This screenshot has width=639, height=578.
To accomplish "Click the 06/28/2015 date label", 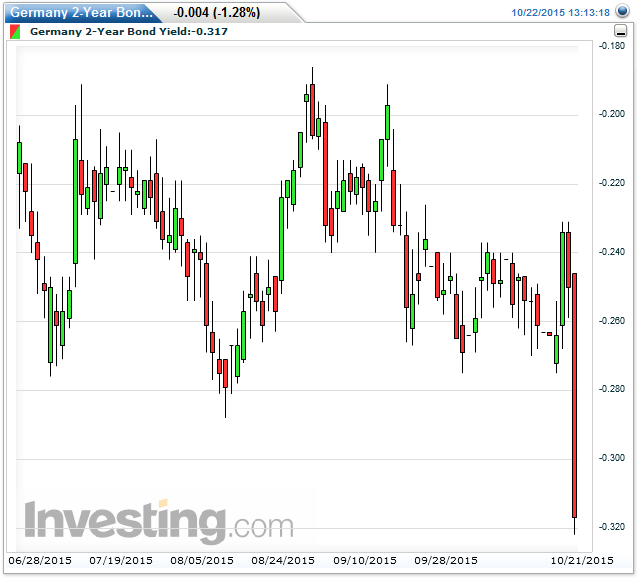I will click(40, 560).
